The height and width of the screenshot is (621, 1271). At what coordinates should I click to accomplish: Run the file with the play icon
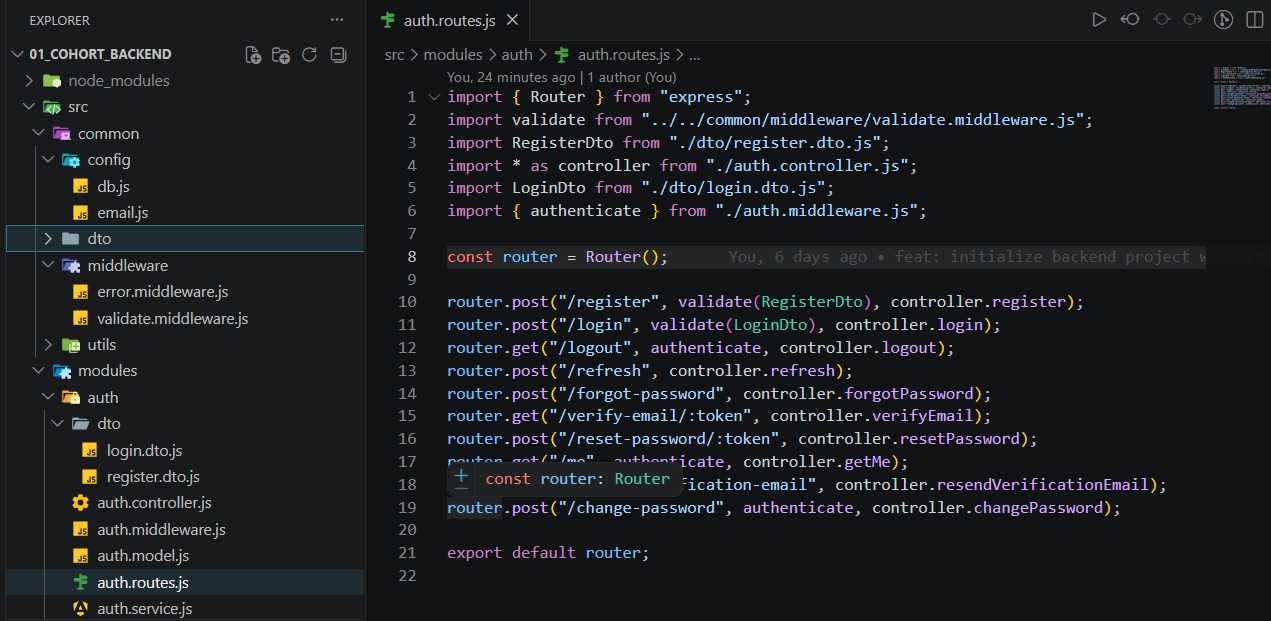coord(1099,20)
